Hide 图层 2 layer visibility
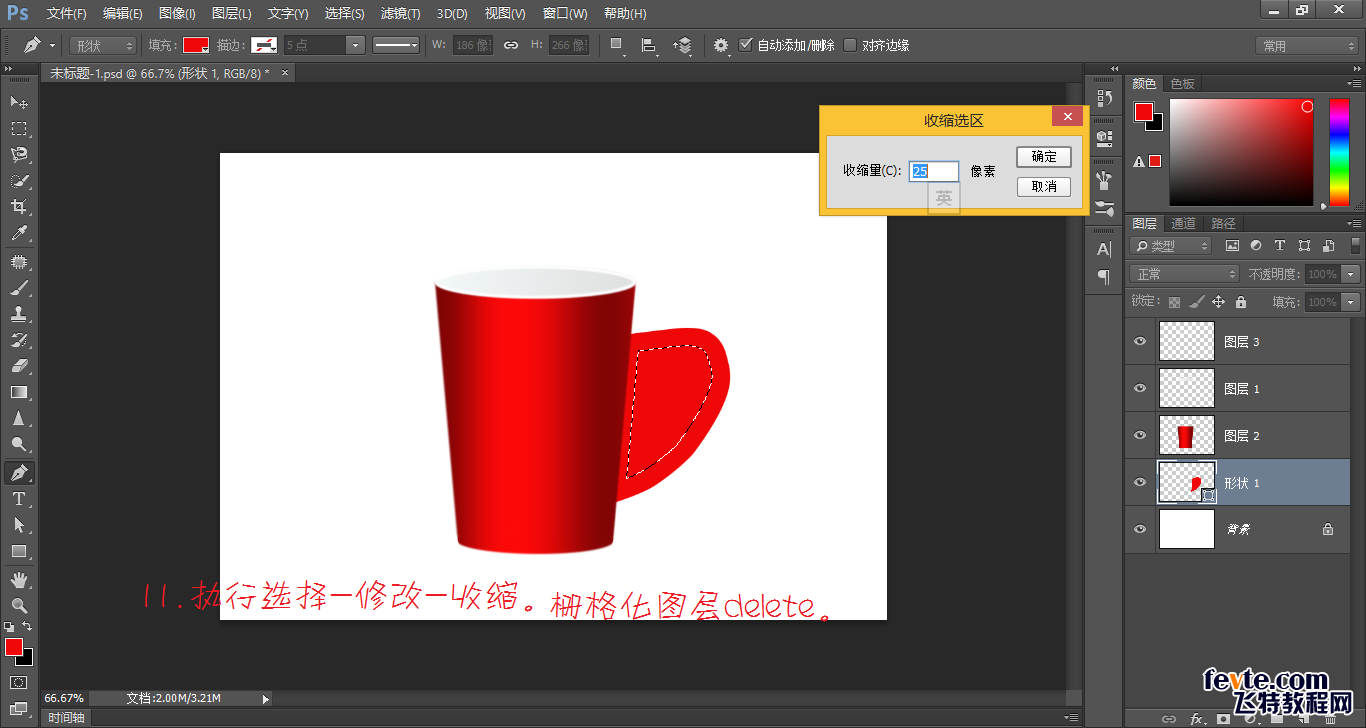 pos(1140,436)
